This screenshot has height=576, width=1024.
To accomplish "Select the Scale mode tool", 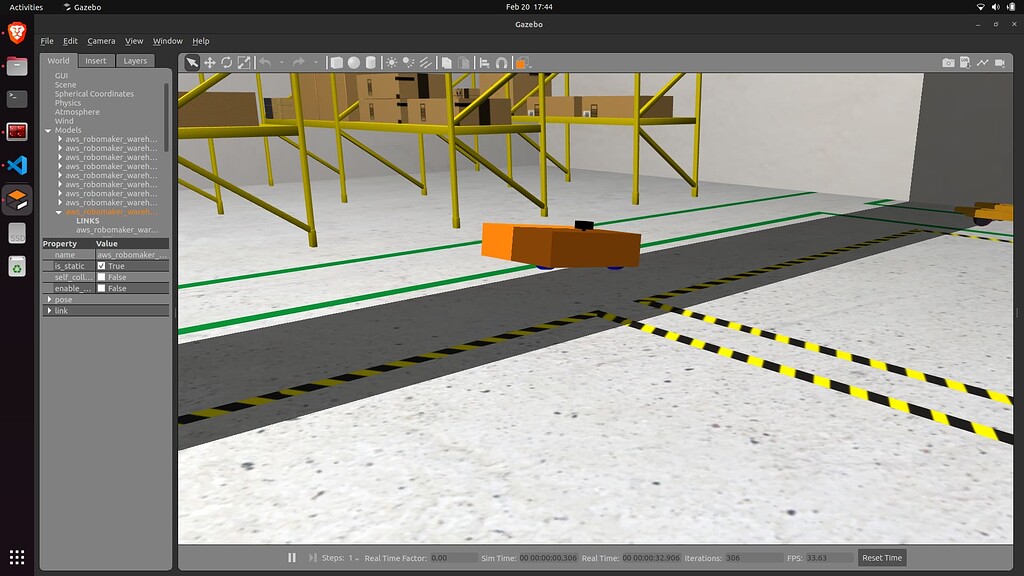I will pyautogui.click(x=243, y=62).
